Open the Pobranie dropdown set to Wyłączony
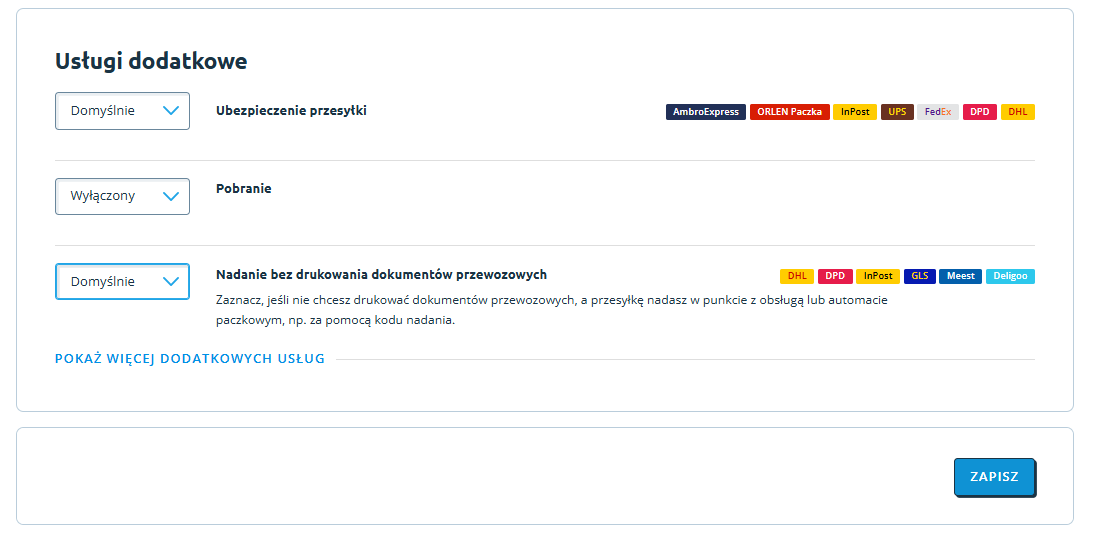Screen dimensions: 1099x540 coord(122,196)
